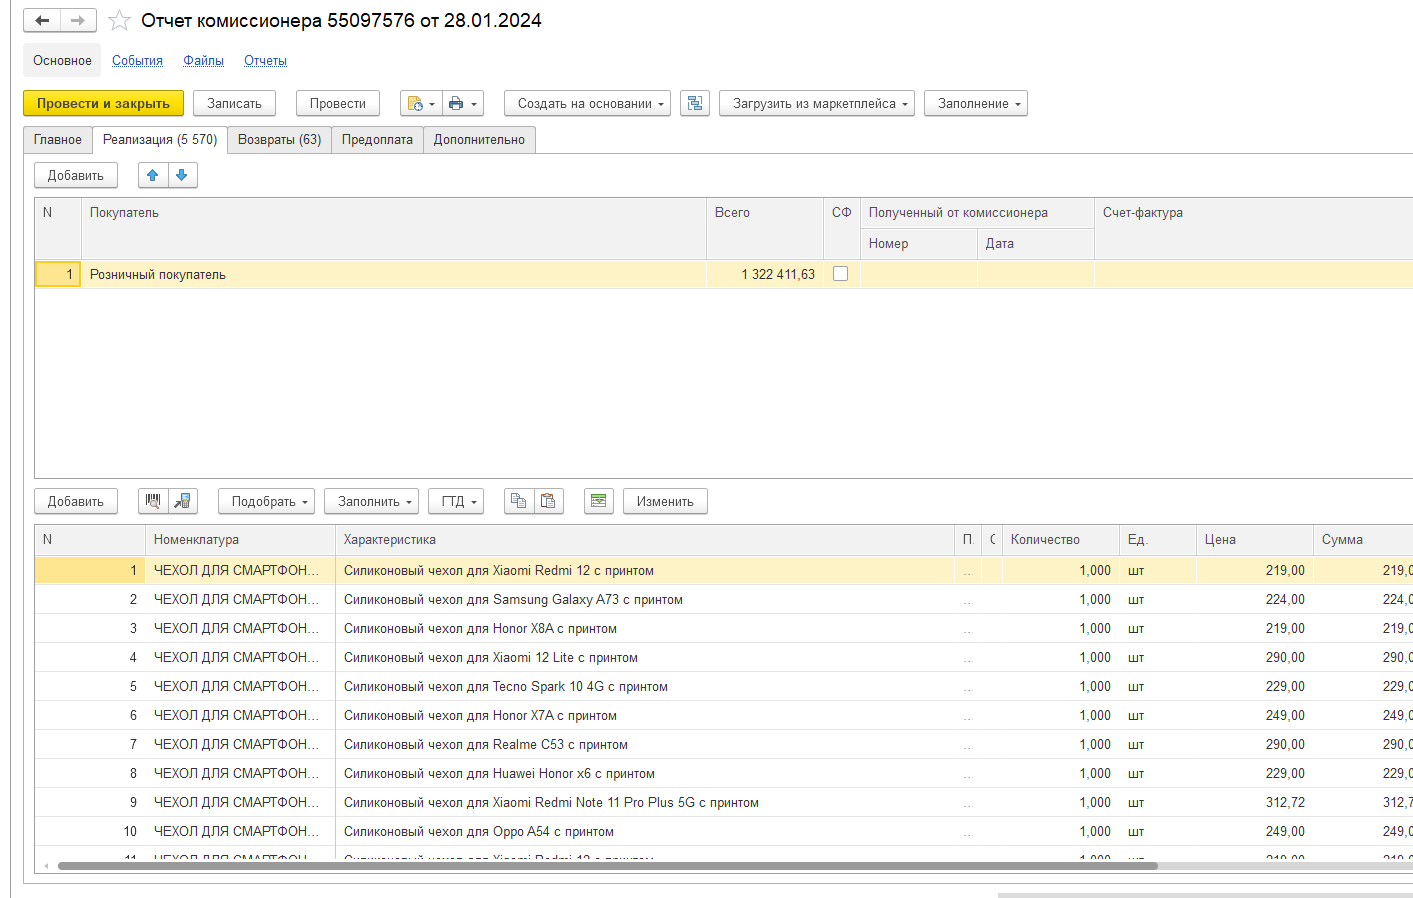
Task: Click the paste rows clipboard icon
Action: tap(548, 501)
